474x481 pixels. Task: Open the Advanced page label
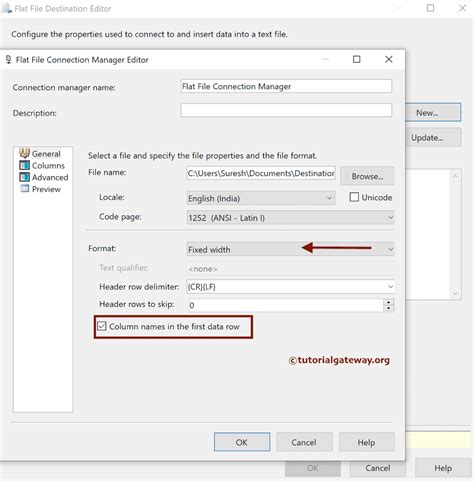click(50, 177)
